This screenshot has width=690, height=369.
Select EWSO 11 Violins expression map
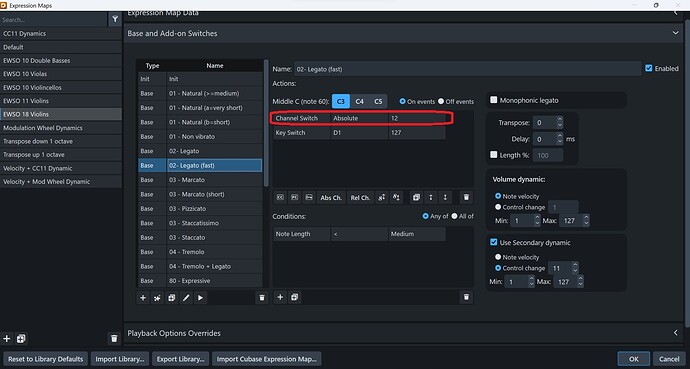[x=61, y=101]
